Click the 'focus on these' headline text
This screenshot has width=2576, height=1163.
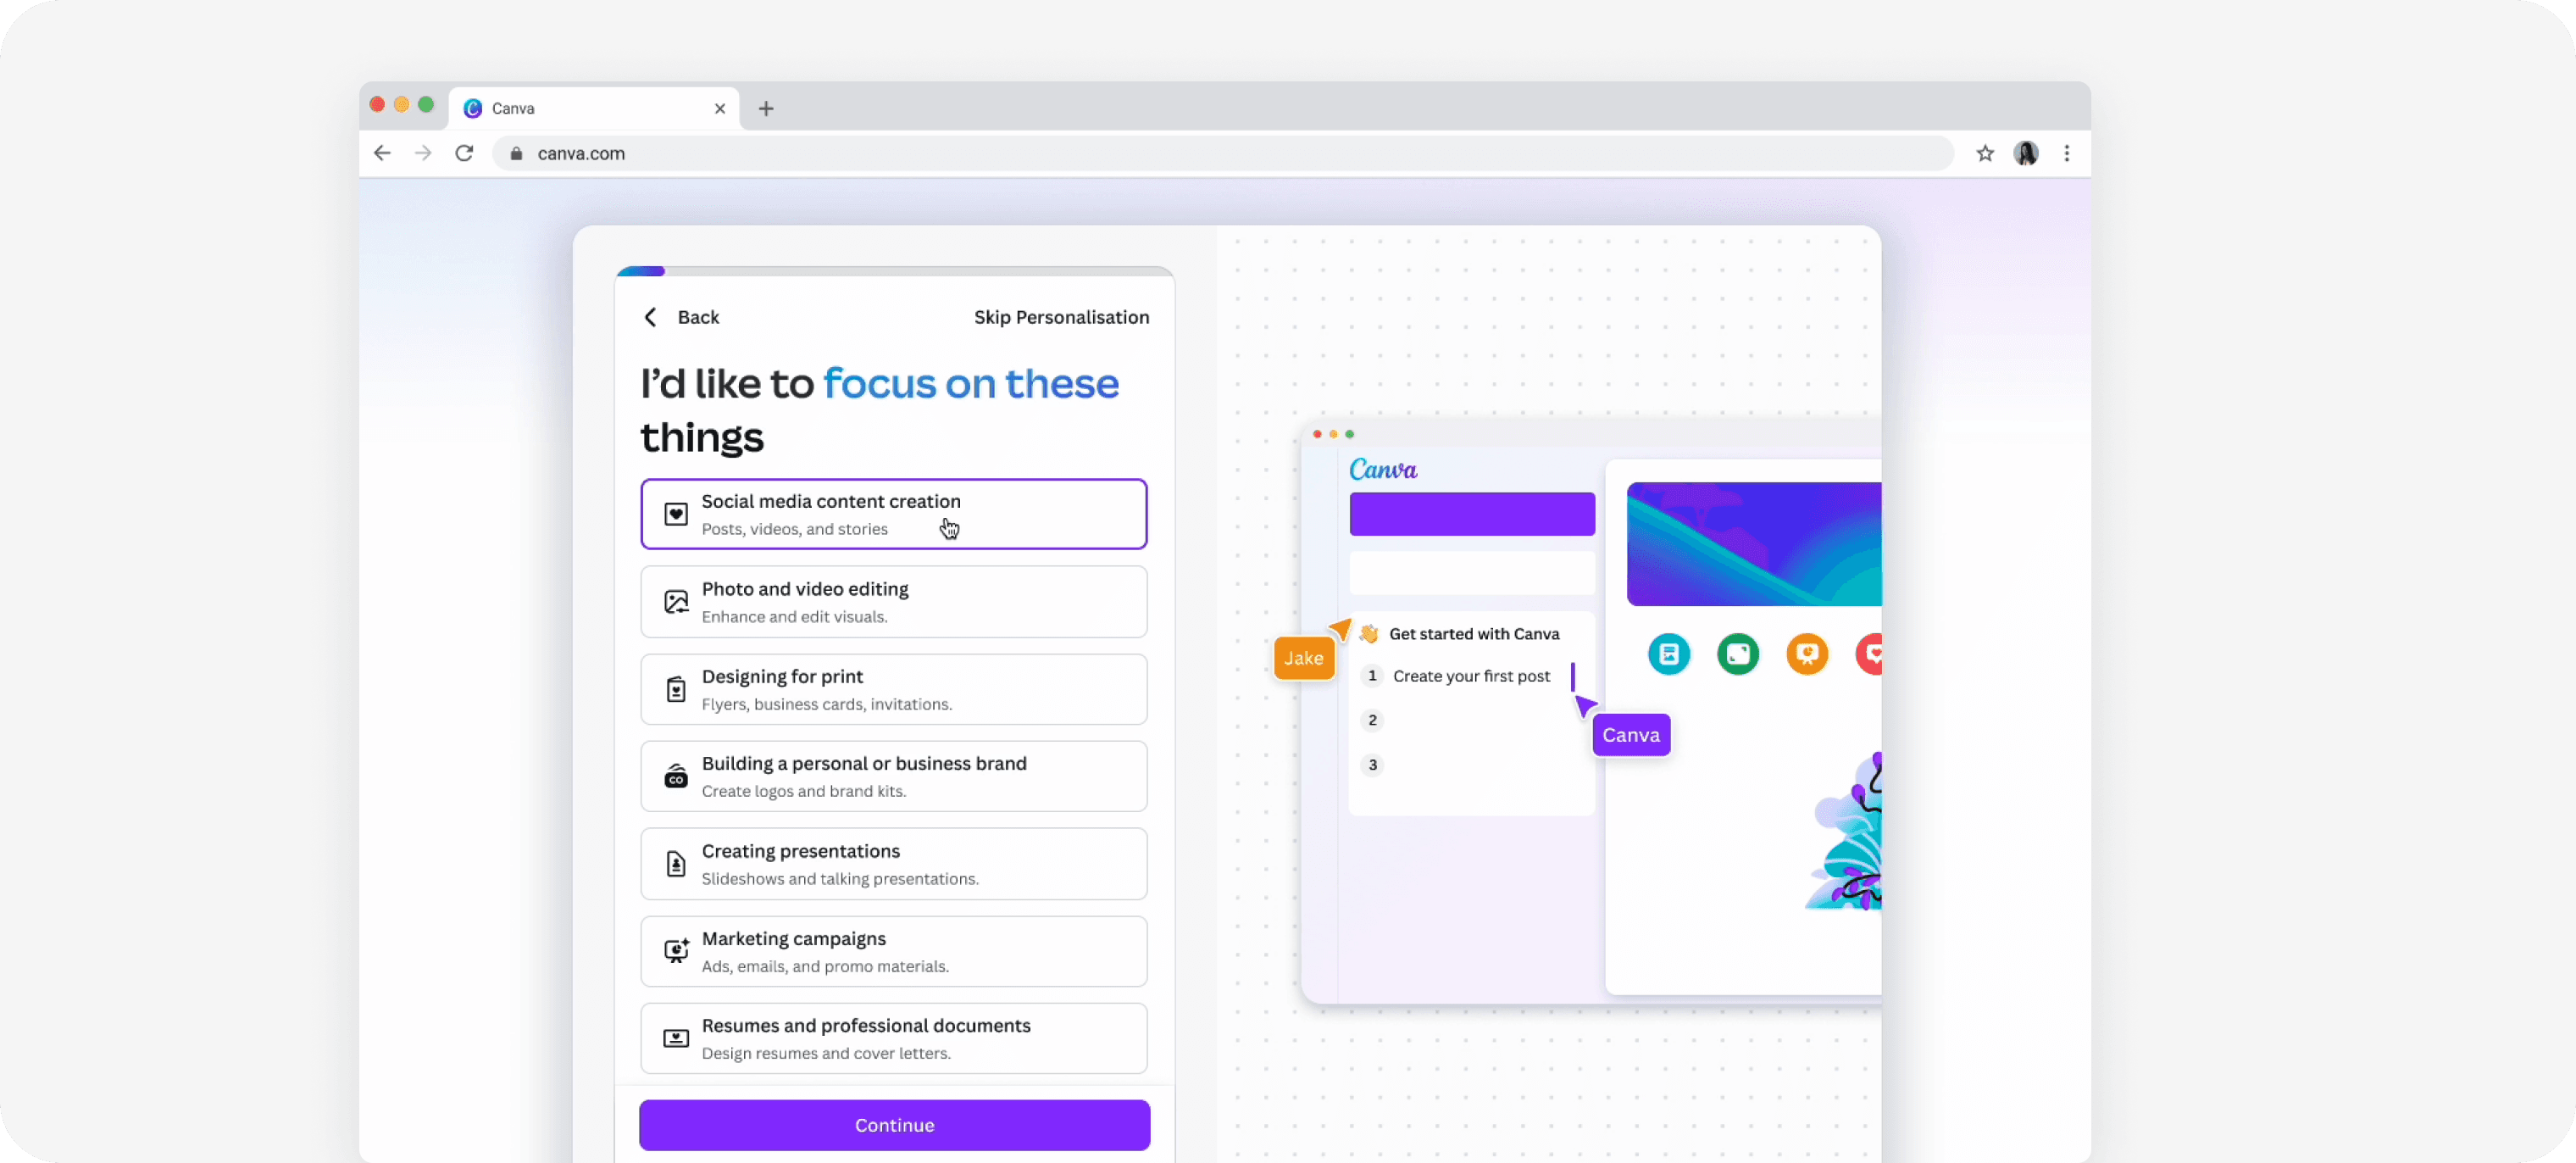click(970, 384)
